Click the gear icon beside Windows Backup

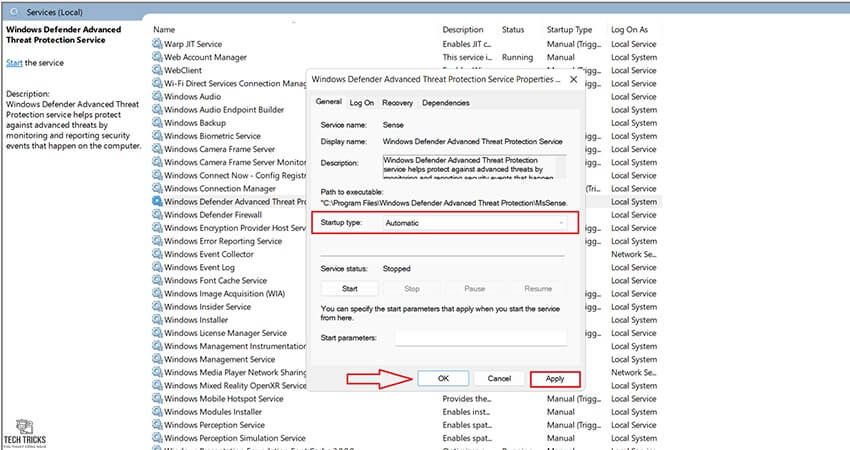click(x=157, y=123)
